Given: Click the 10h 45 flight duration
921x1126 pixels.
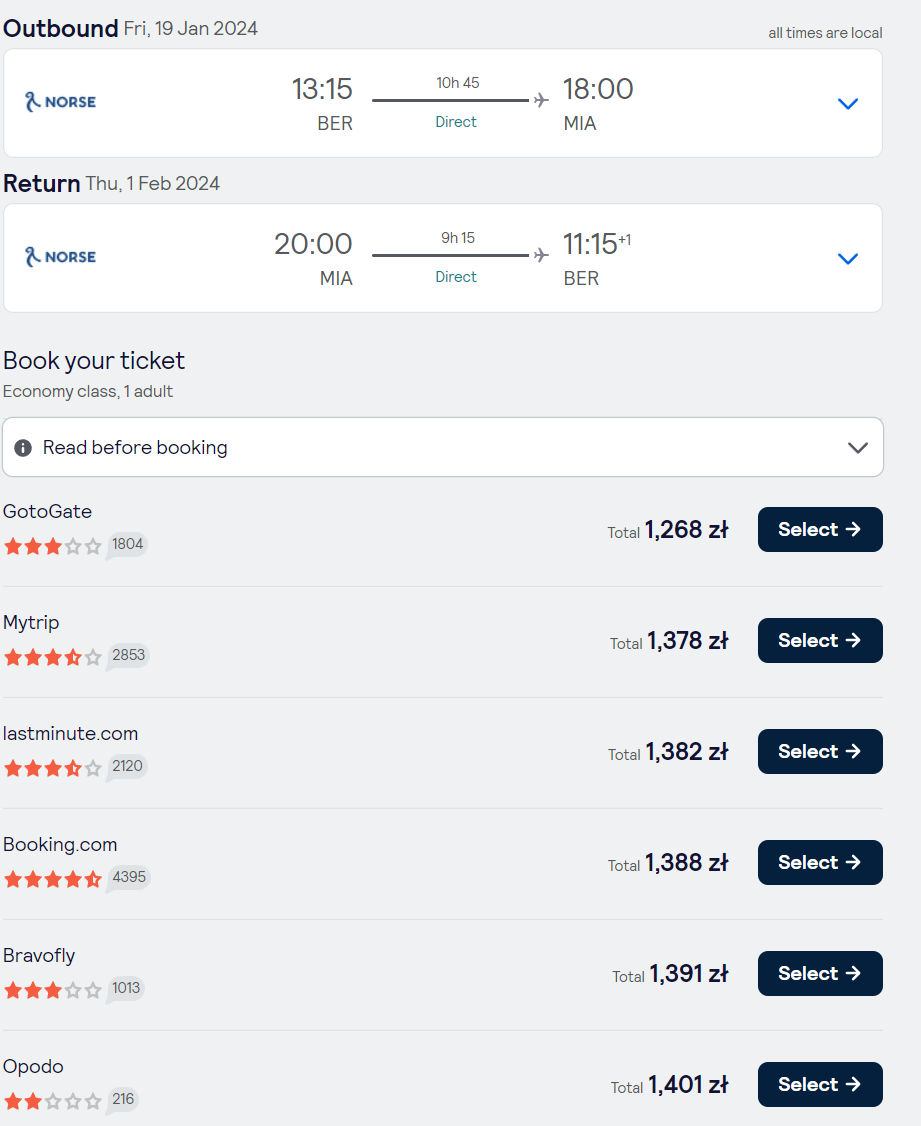Looking at the screenshot, I should (458, 83).
